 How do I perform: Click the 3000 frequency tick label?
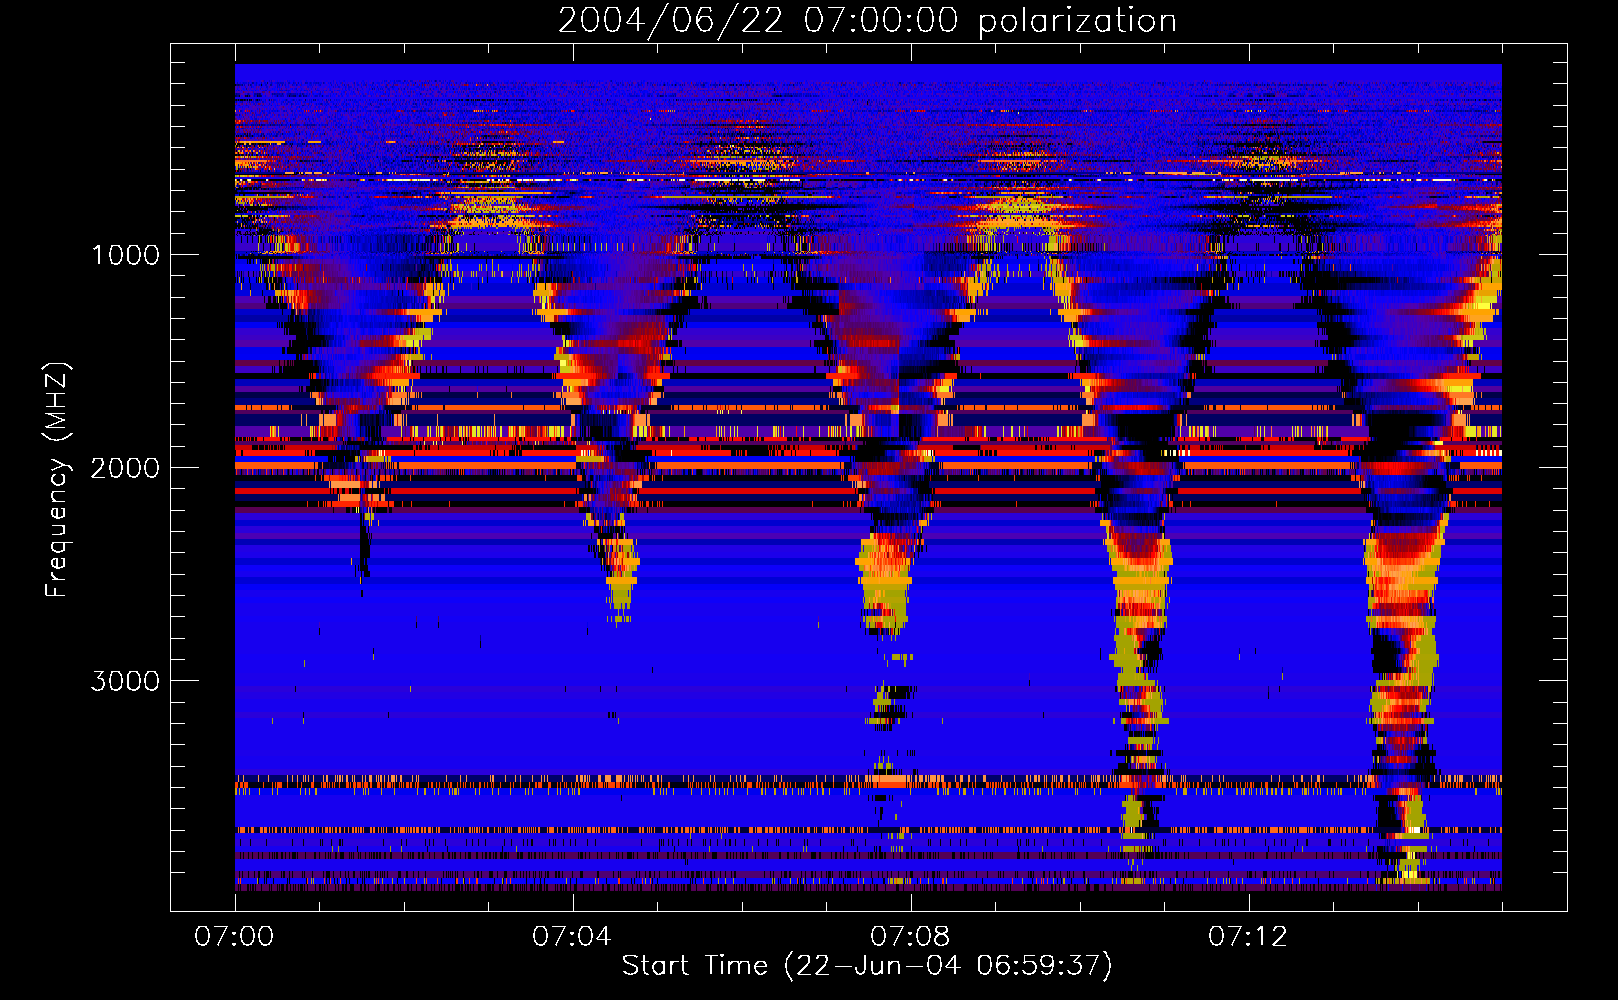pyautogui.click(x=126, y=681)
